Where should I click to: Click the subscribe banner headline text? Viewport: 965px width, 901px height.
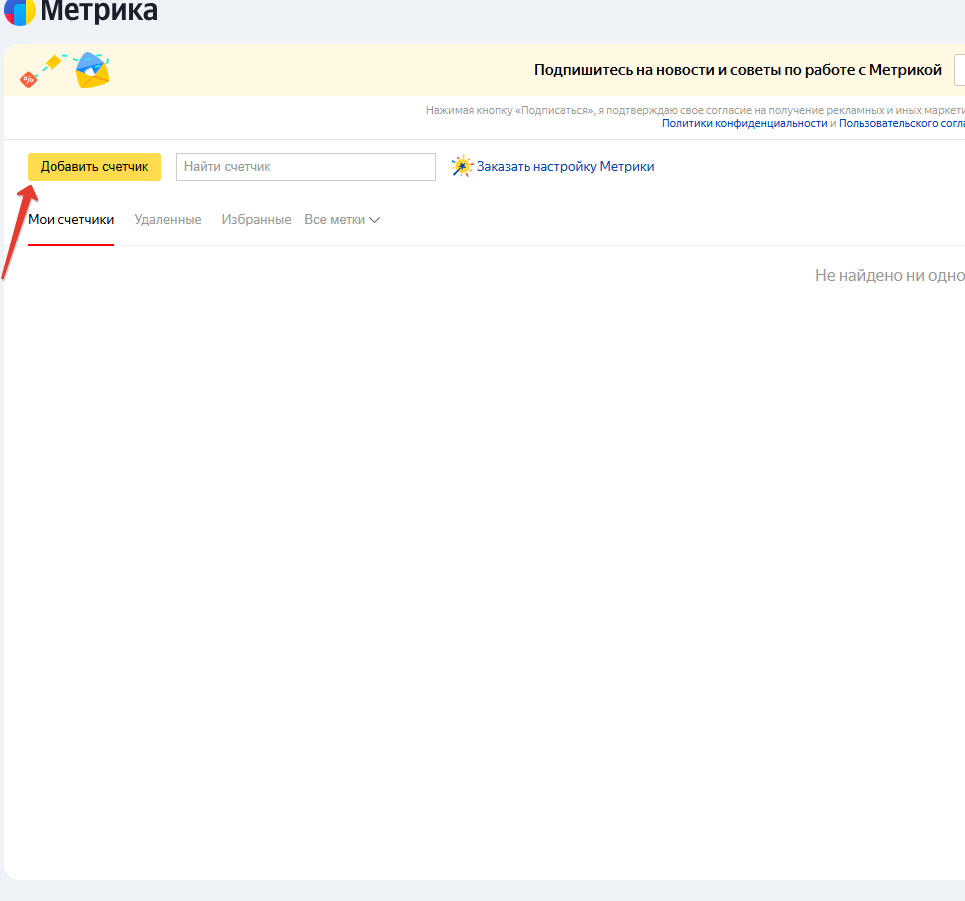[737, 70]
